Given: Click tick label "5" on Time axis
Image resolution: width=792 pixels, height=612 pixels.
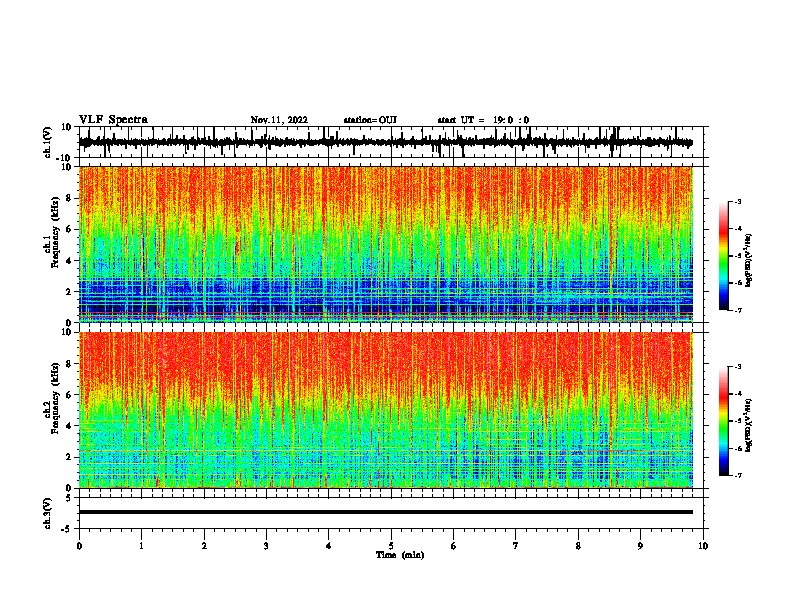Looking at the screenshot, I should coord(391,546).
